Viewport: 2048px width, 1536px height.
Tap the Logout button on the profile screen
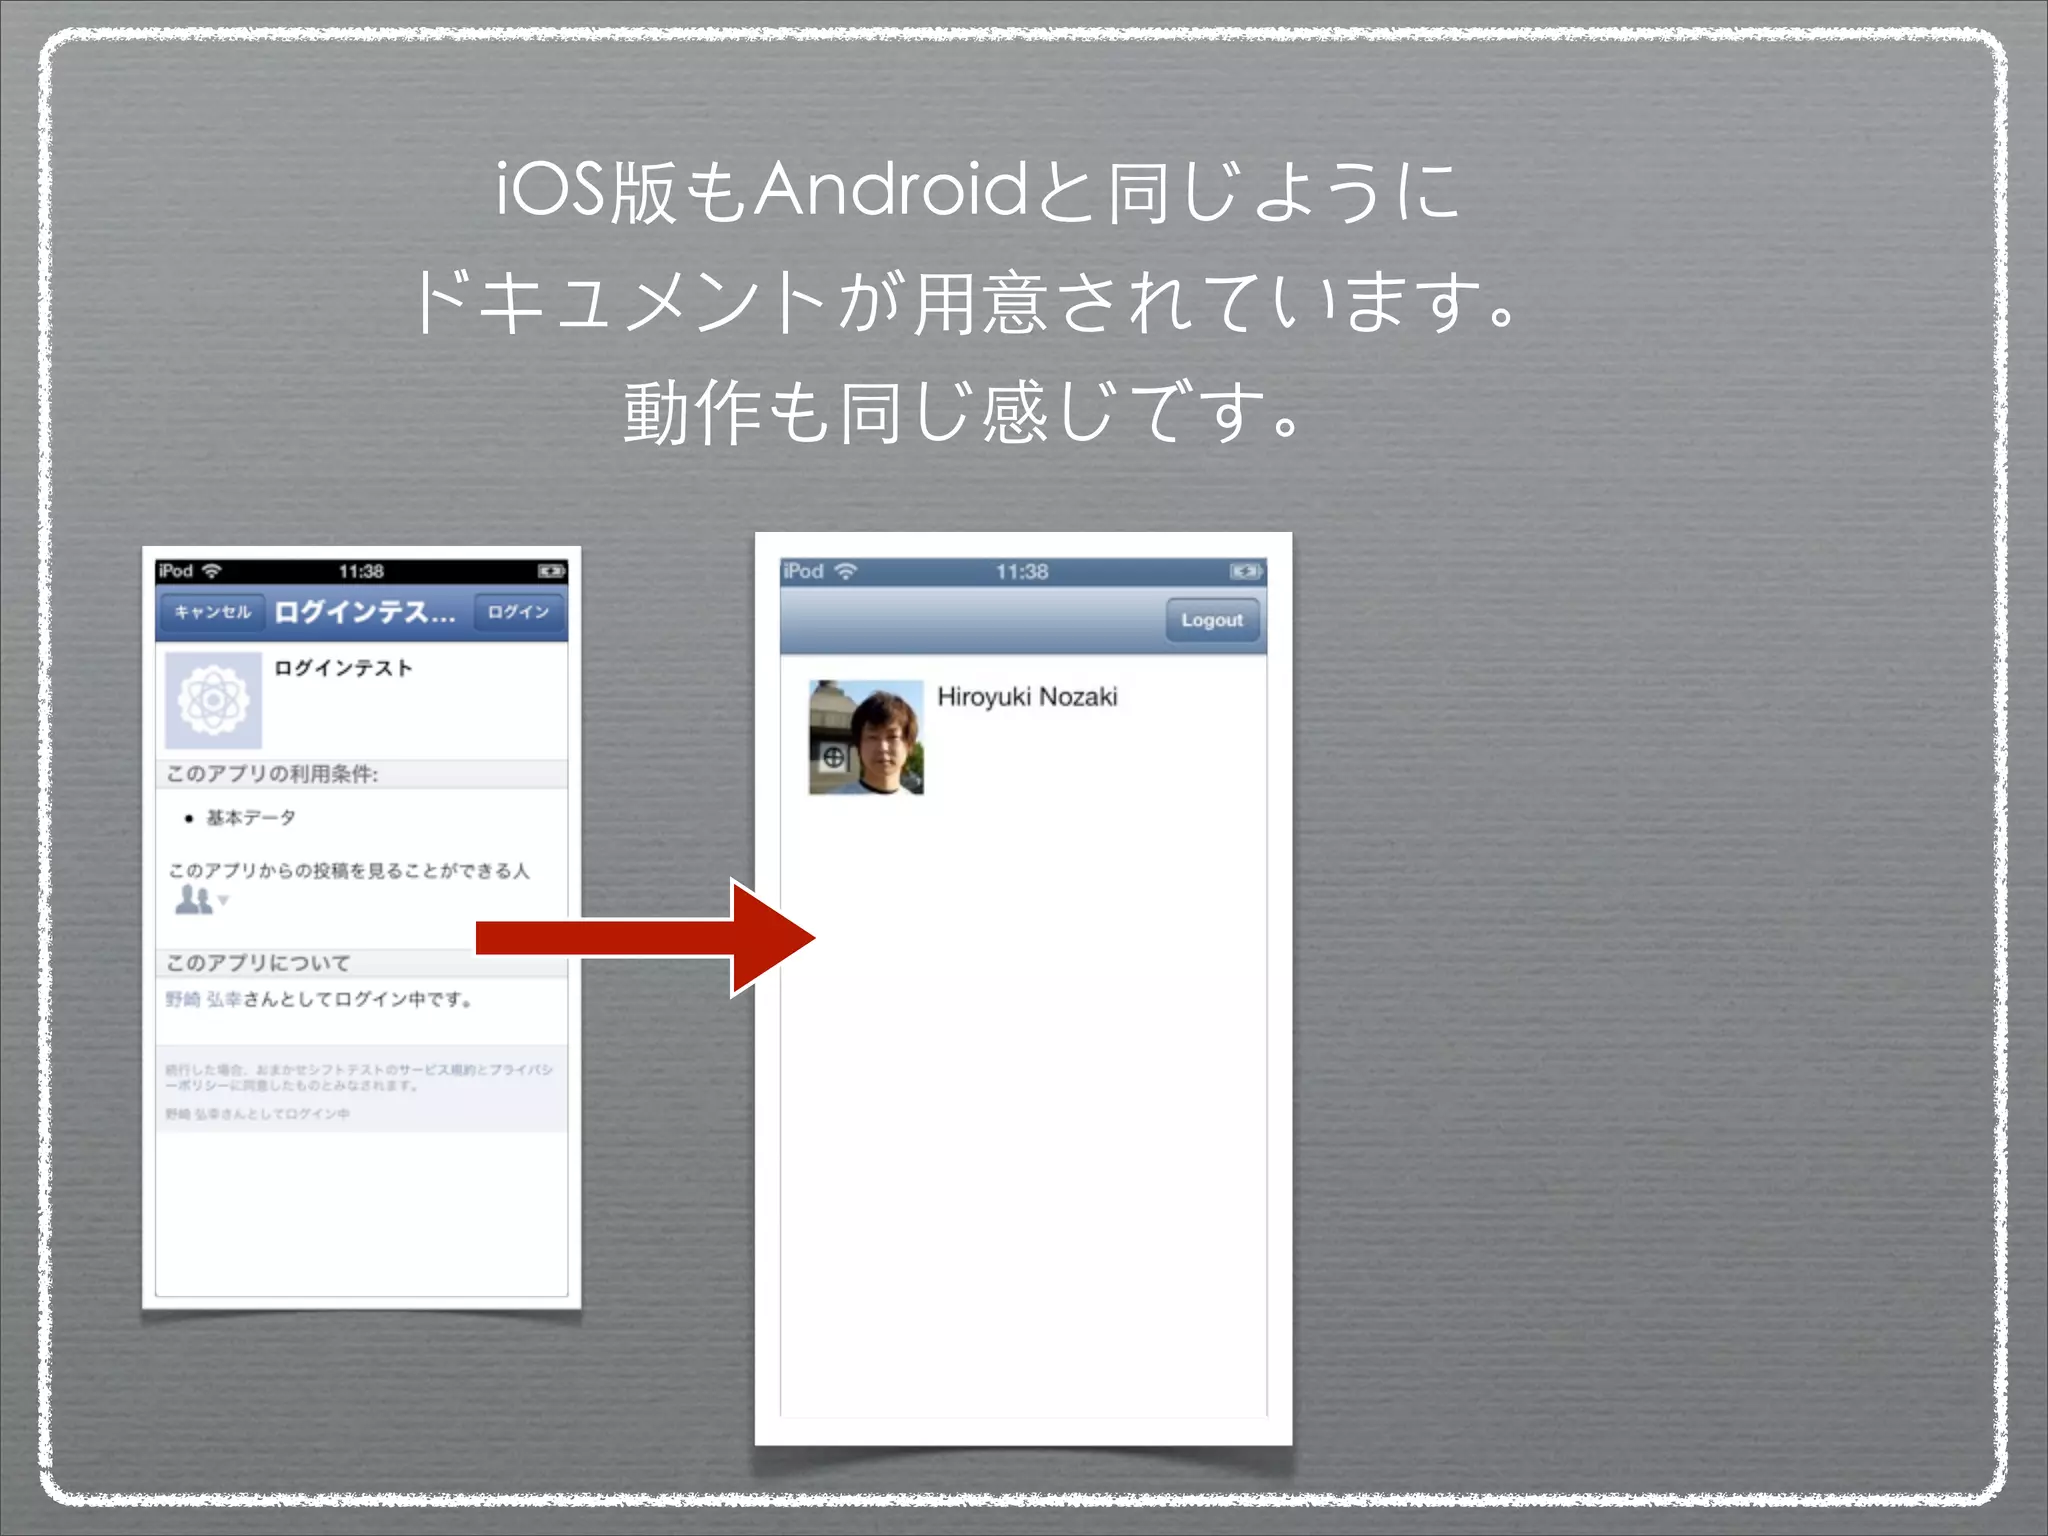coord(1212,620)
